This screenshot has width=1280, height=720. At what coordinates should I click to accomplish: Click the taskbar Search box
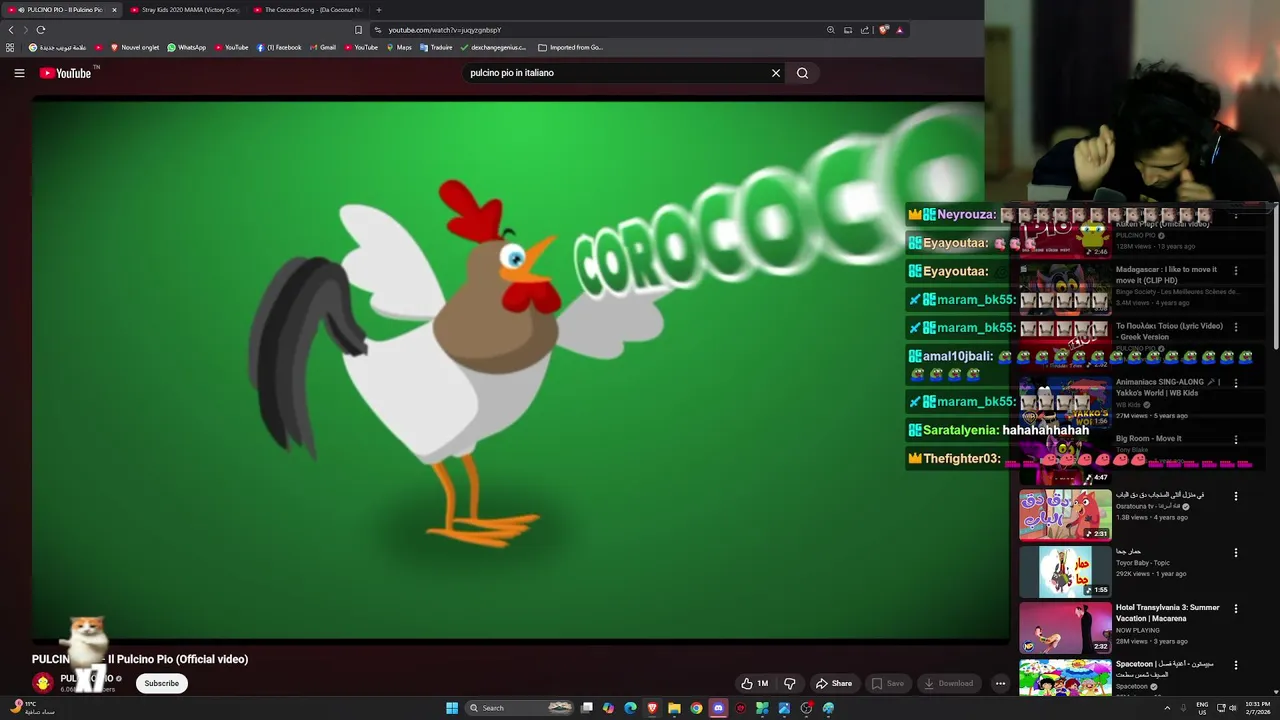tap(521, 708)
